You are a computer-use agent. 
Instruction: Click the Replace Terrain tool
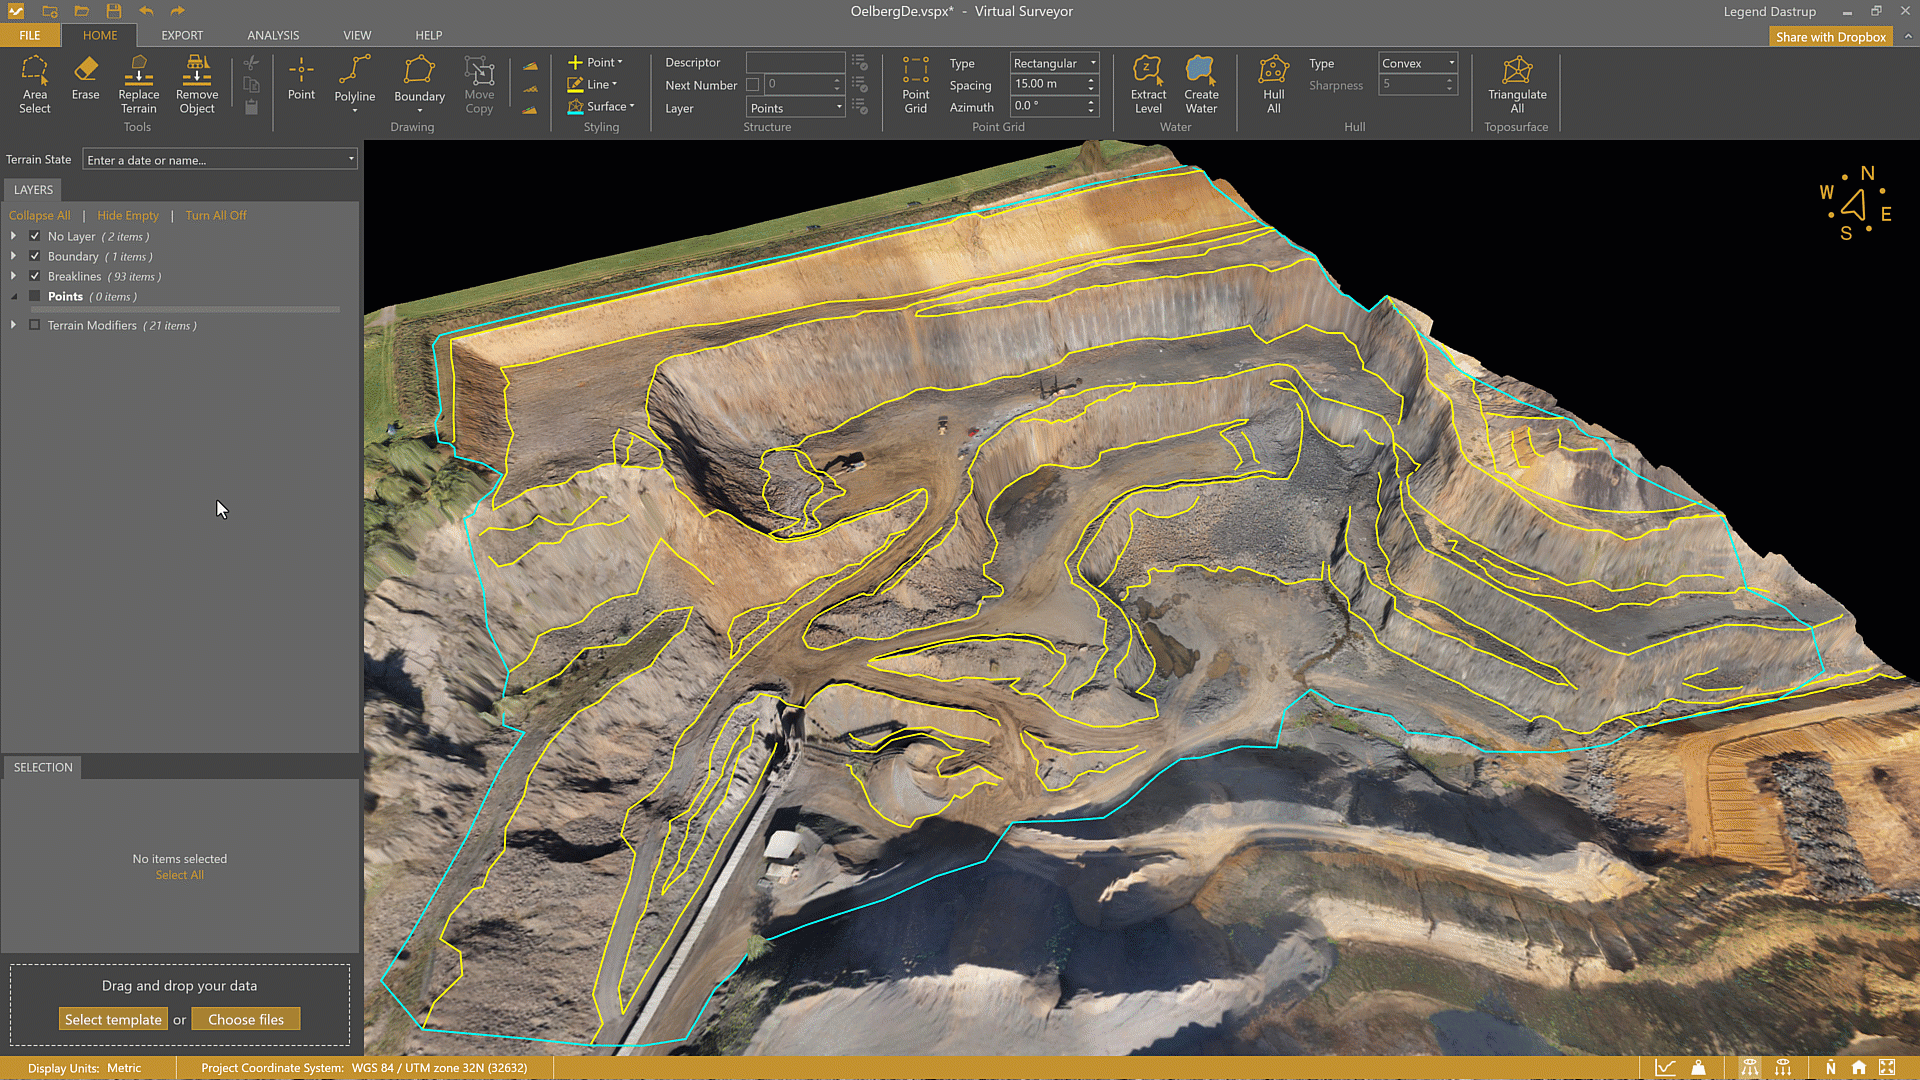coord(138,84)
